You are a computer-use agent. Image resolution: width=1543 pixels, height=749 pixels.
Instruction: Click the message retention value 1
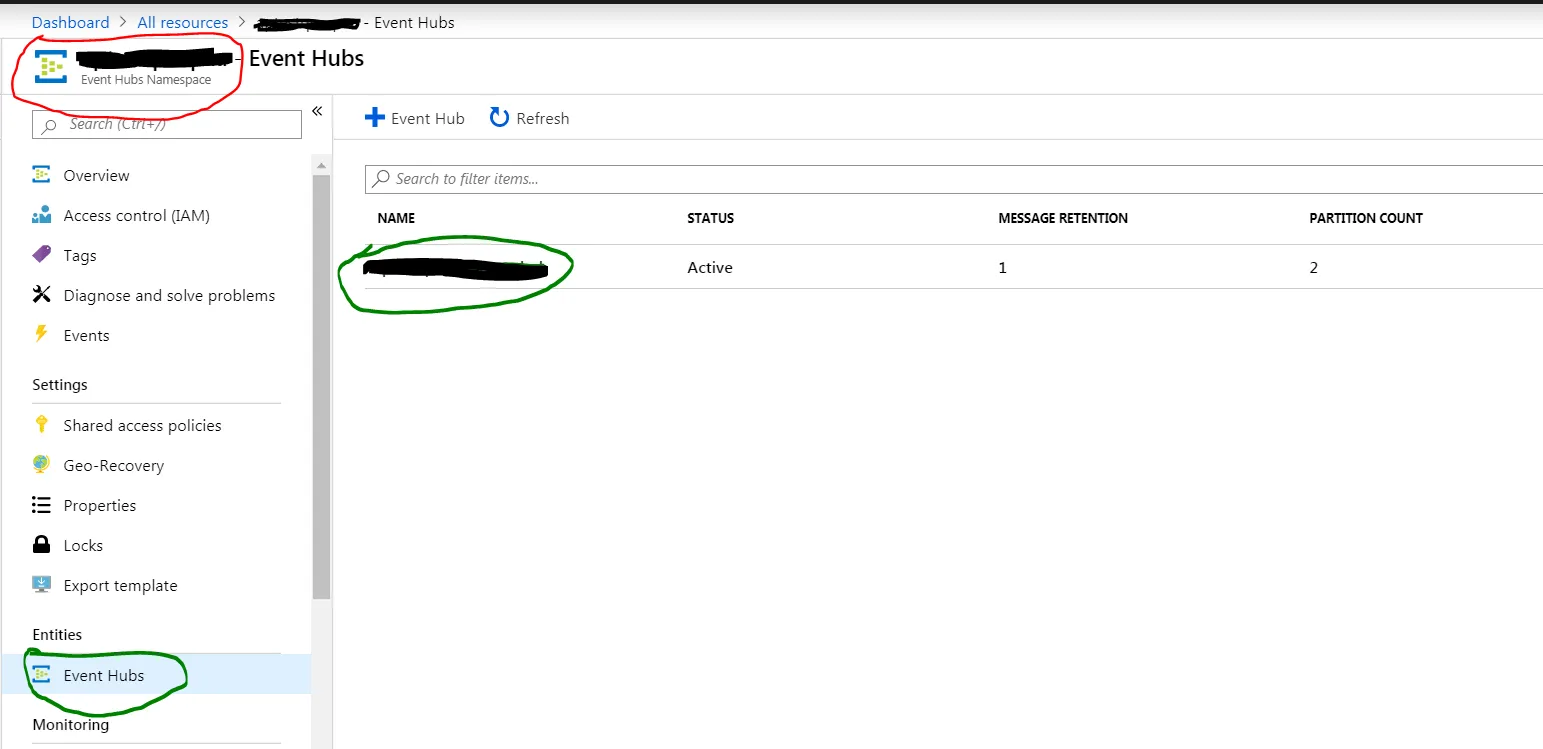tap(1003, 268)
